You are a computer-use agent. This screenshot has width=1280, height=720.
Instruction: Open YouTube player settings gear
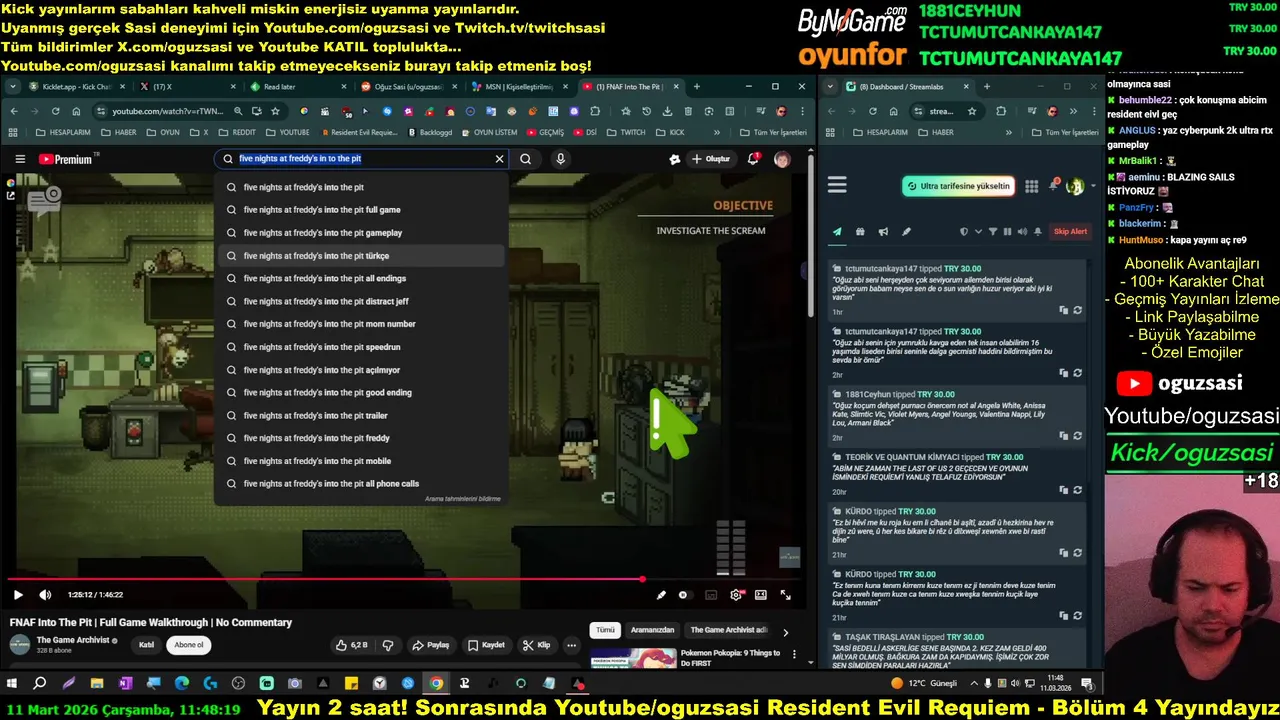[x=736, y=595]
